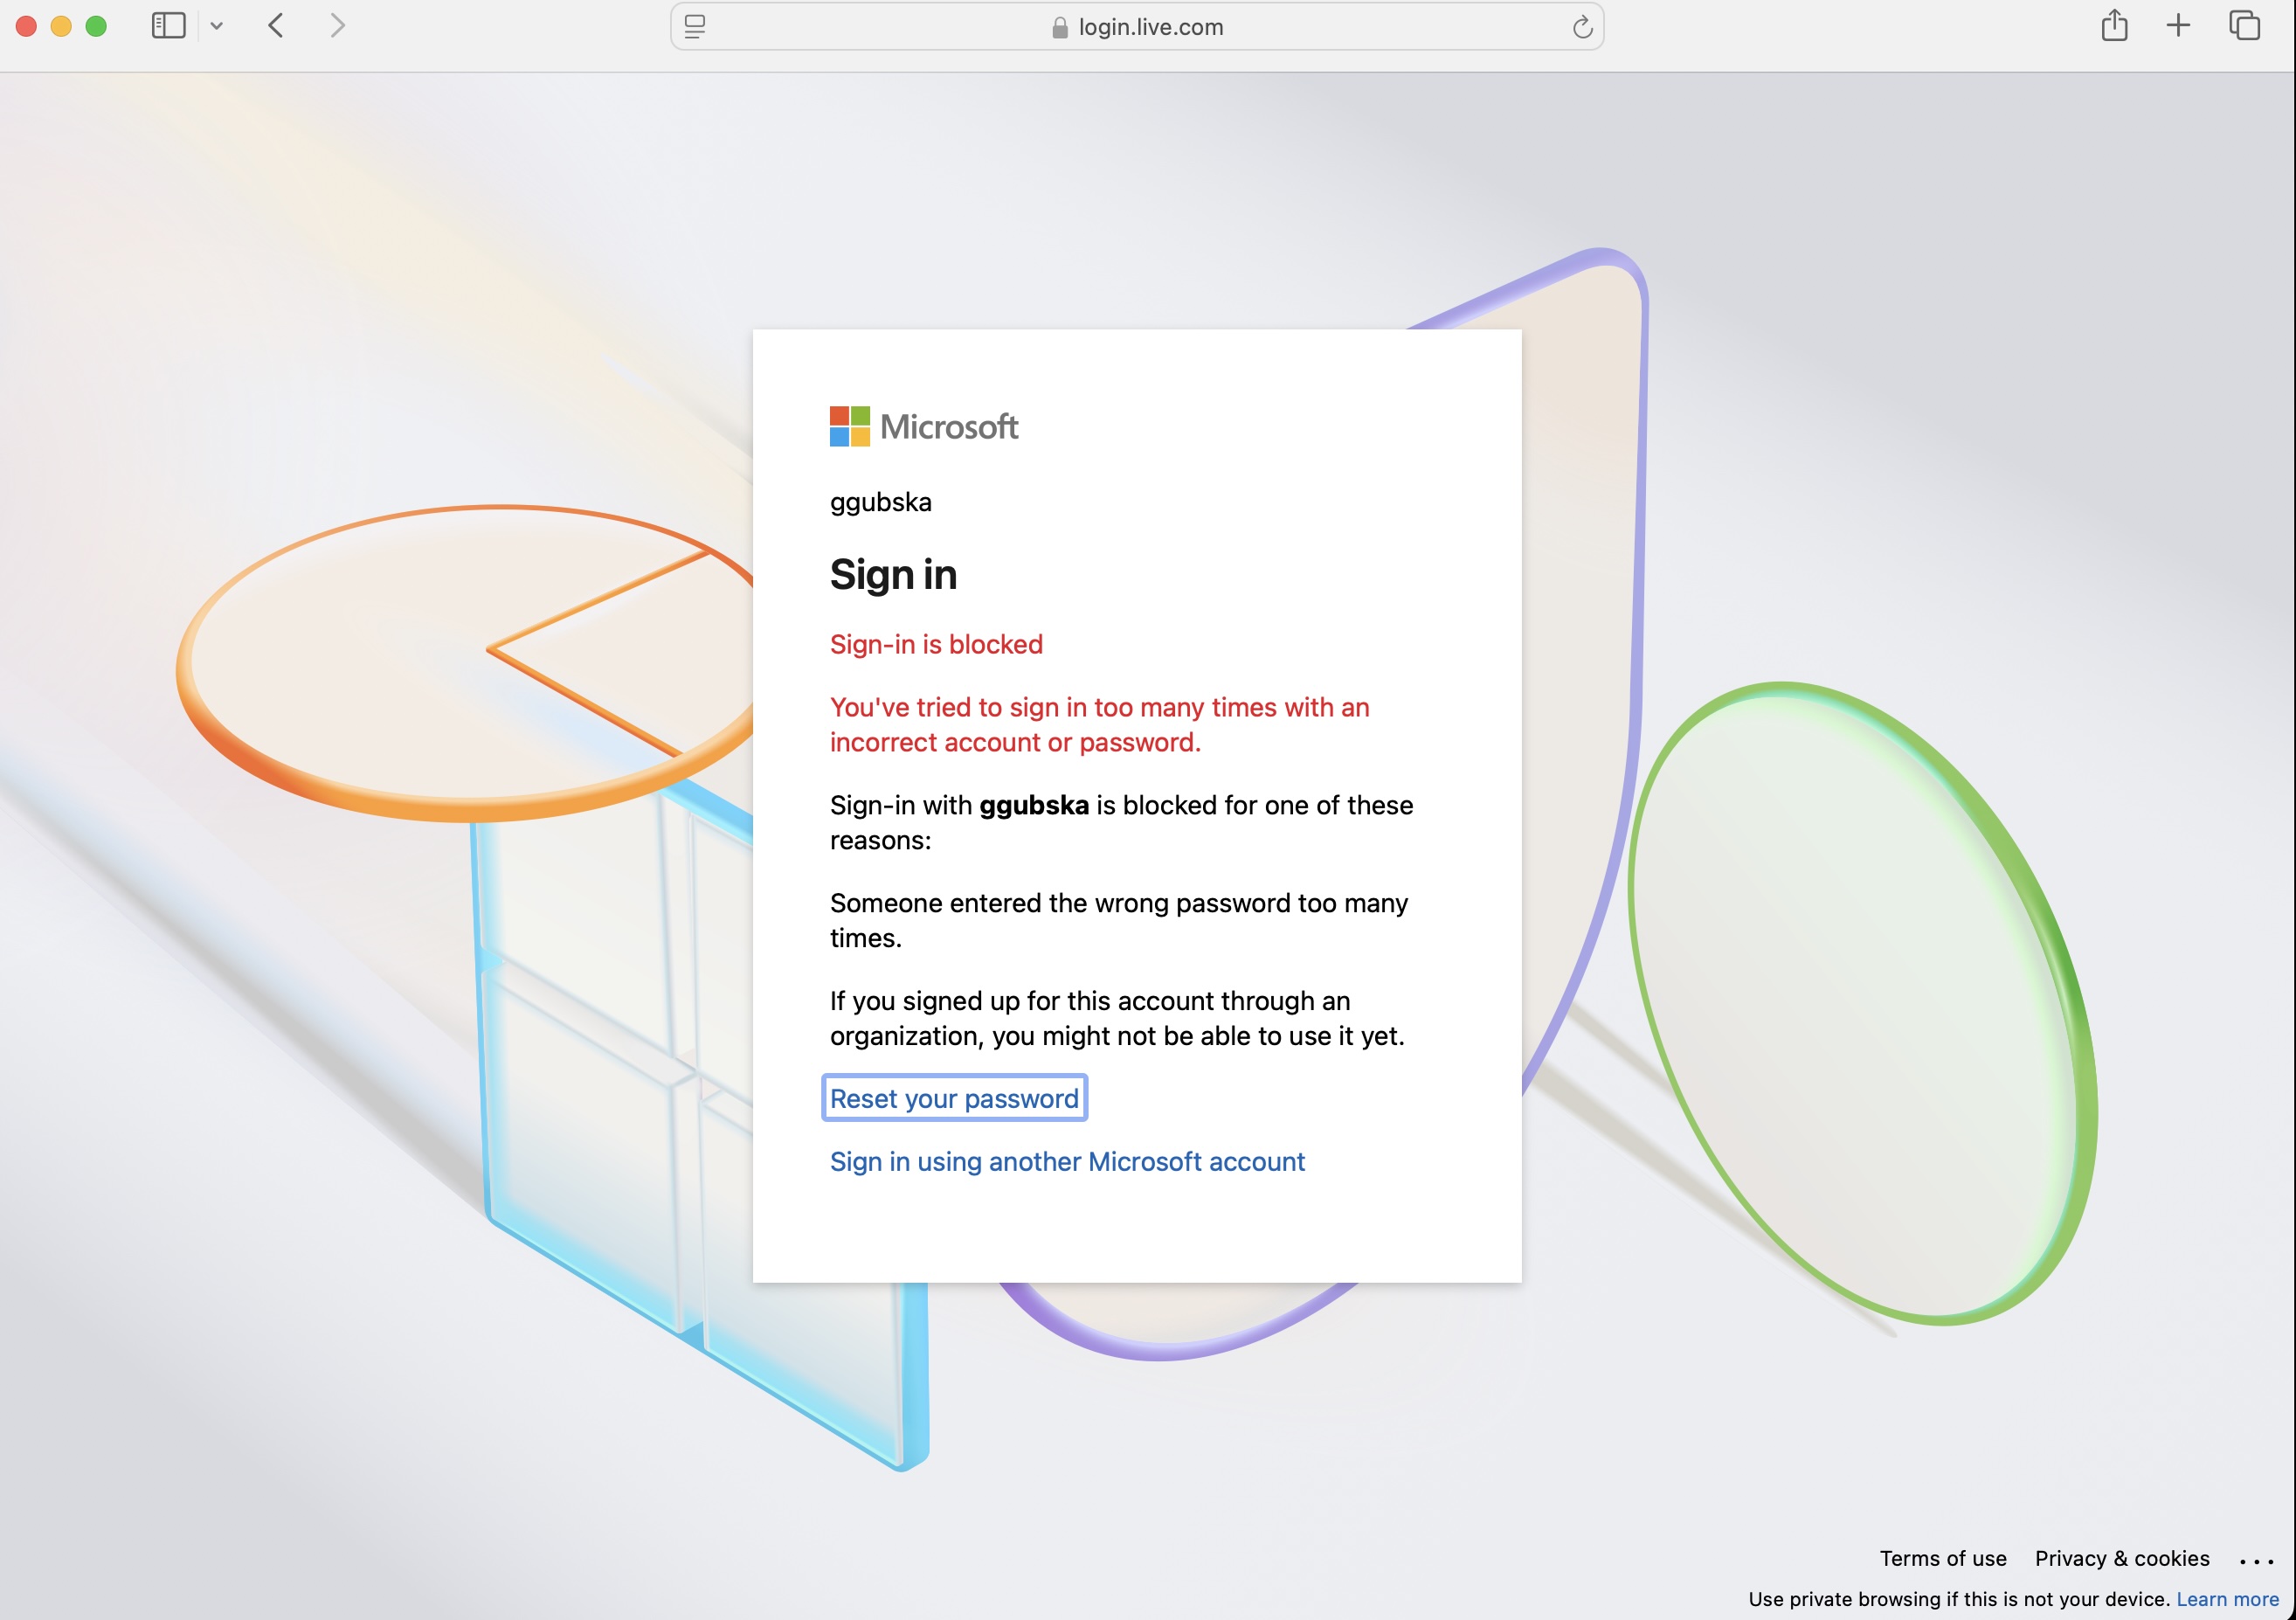
Task: Click the login.live.com address field
Action: click(x=1137, y=27)
